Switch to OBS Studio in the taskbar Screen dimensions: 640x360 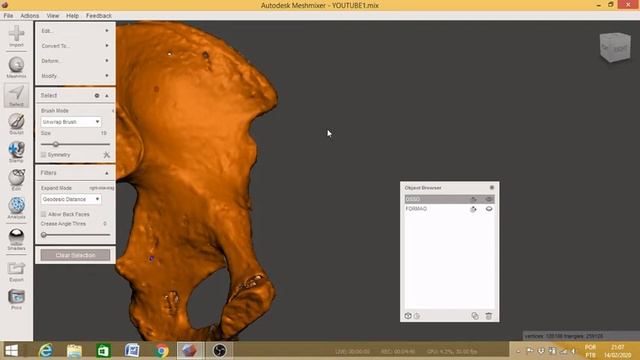[x=219, y=351]
